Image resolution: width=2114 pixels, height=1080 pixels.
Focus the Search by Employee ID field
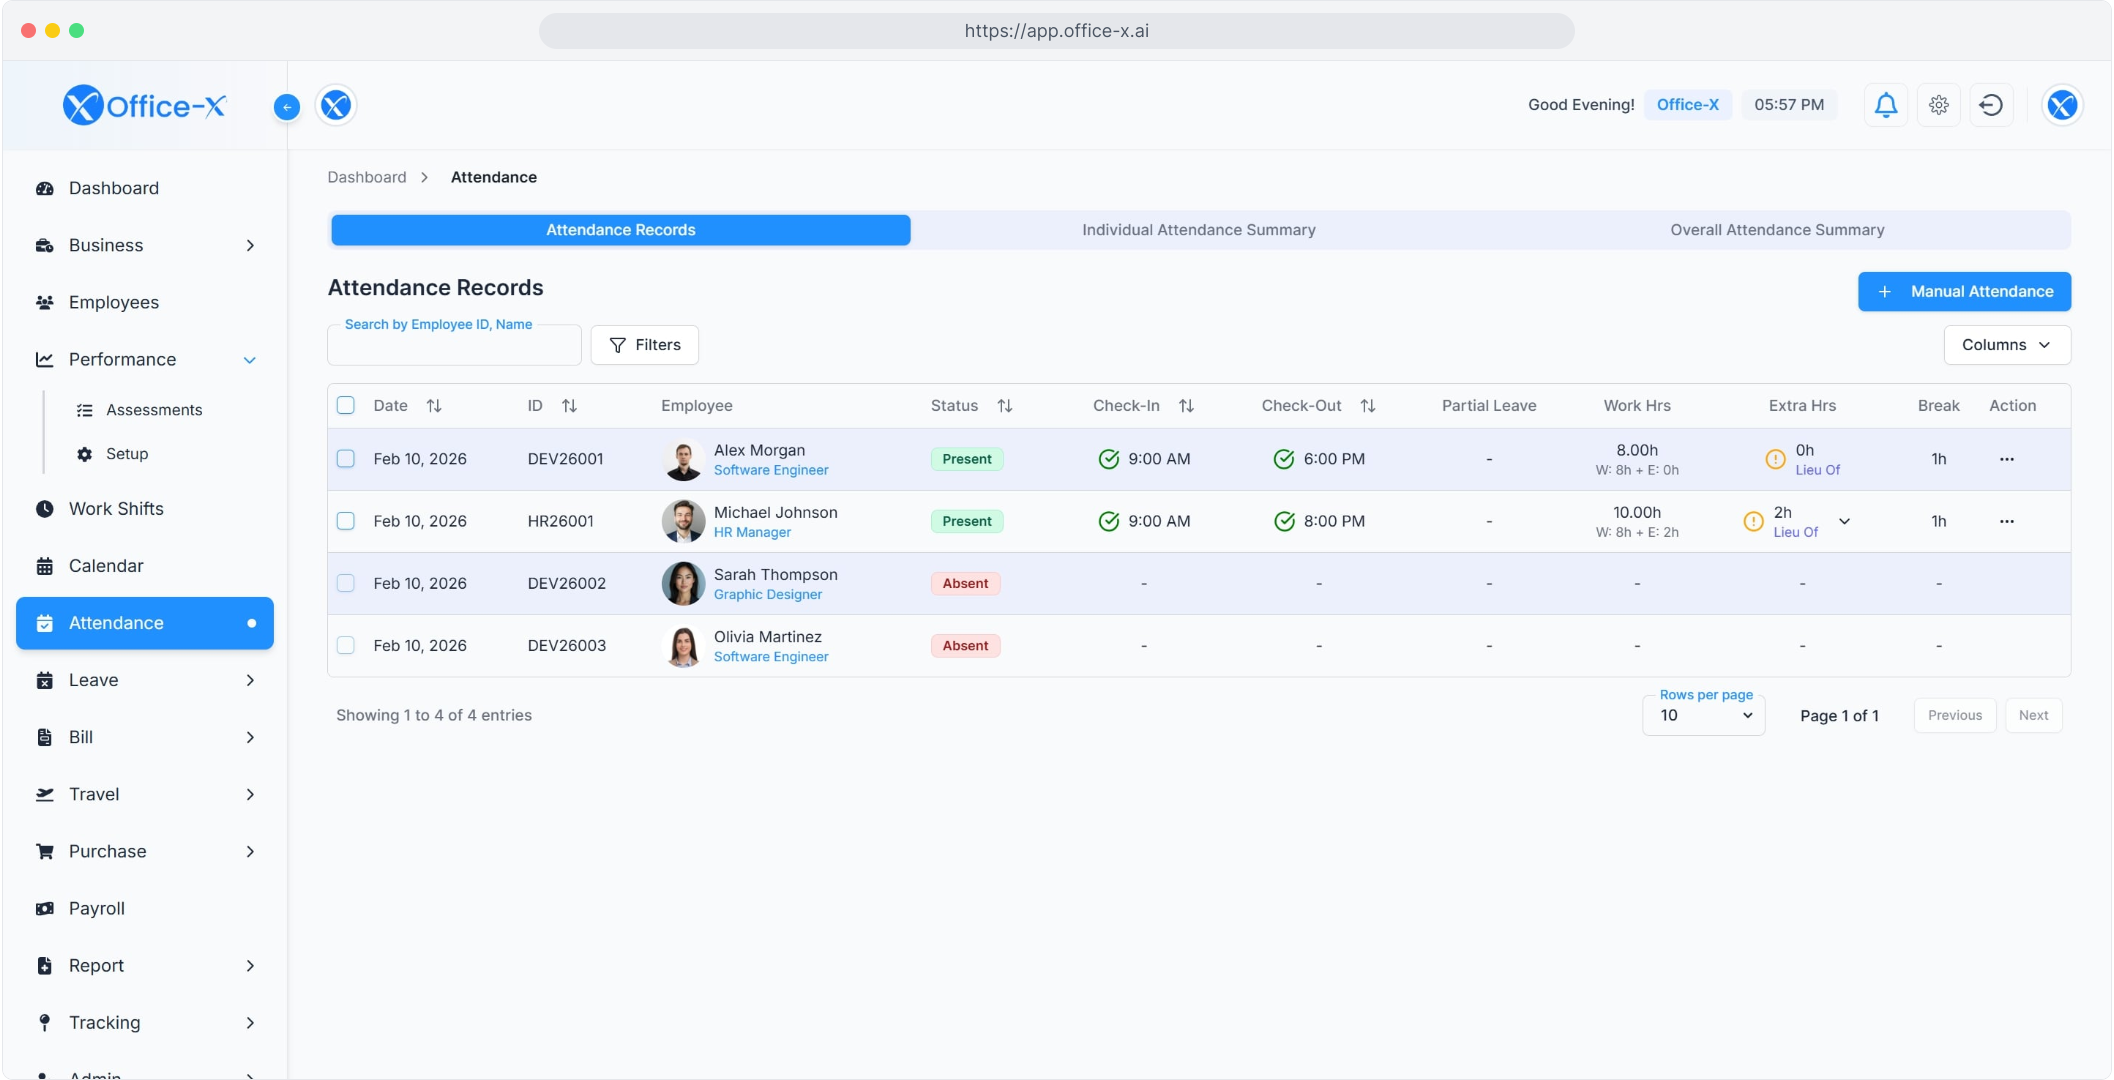pyautogui.click(x=454, y=346)
